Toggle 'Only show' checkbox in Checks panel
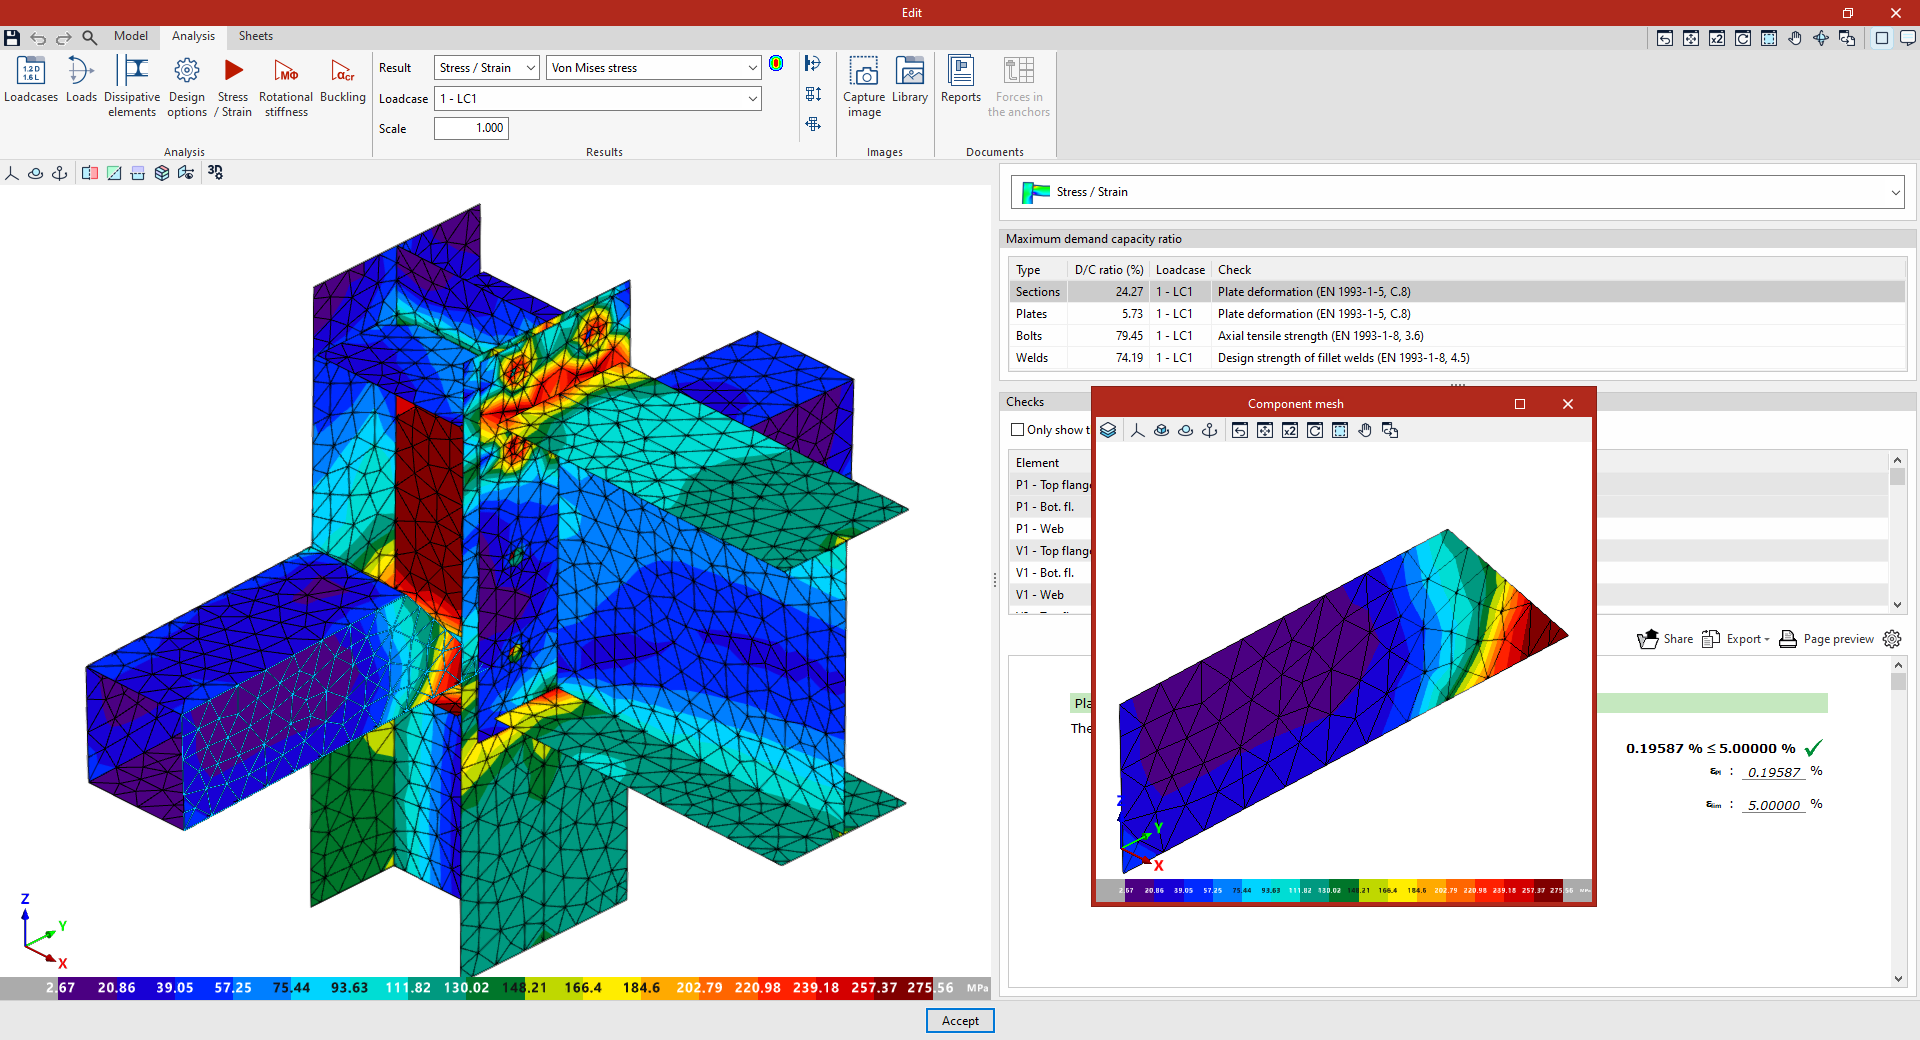This screenshot has height=1040, width=1920. pyautogui.click(x=1017, y=430)
